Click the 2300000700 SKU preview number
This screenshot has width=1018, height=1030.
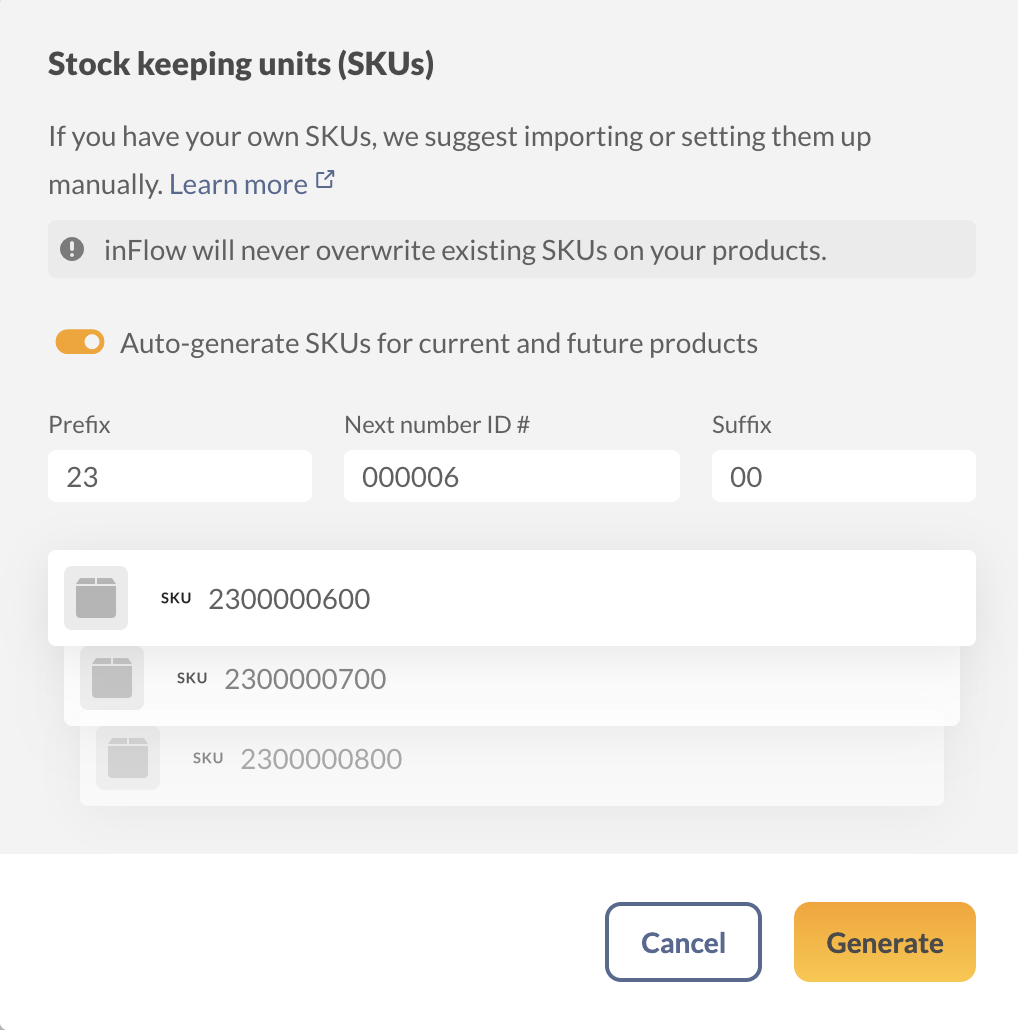point(305,679)
